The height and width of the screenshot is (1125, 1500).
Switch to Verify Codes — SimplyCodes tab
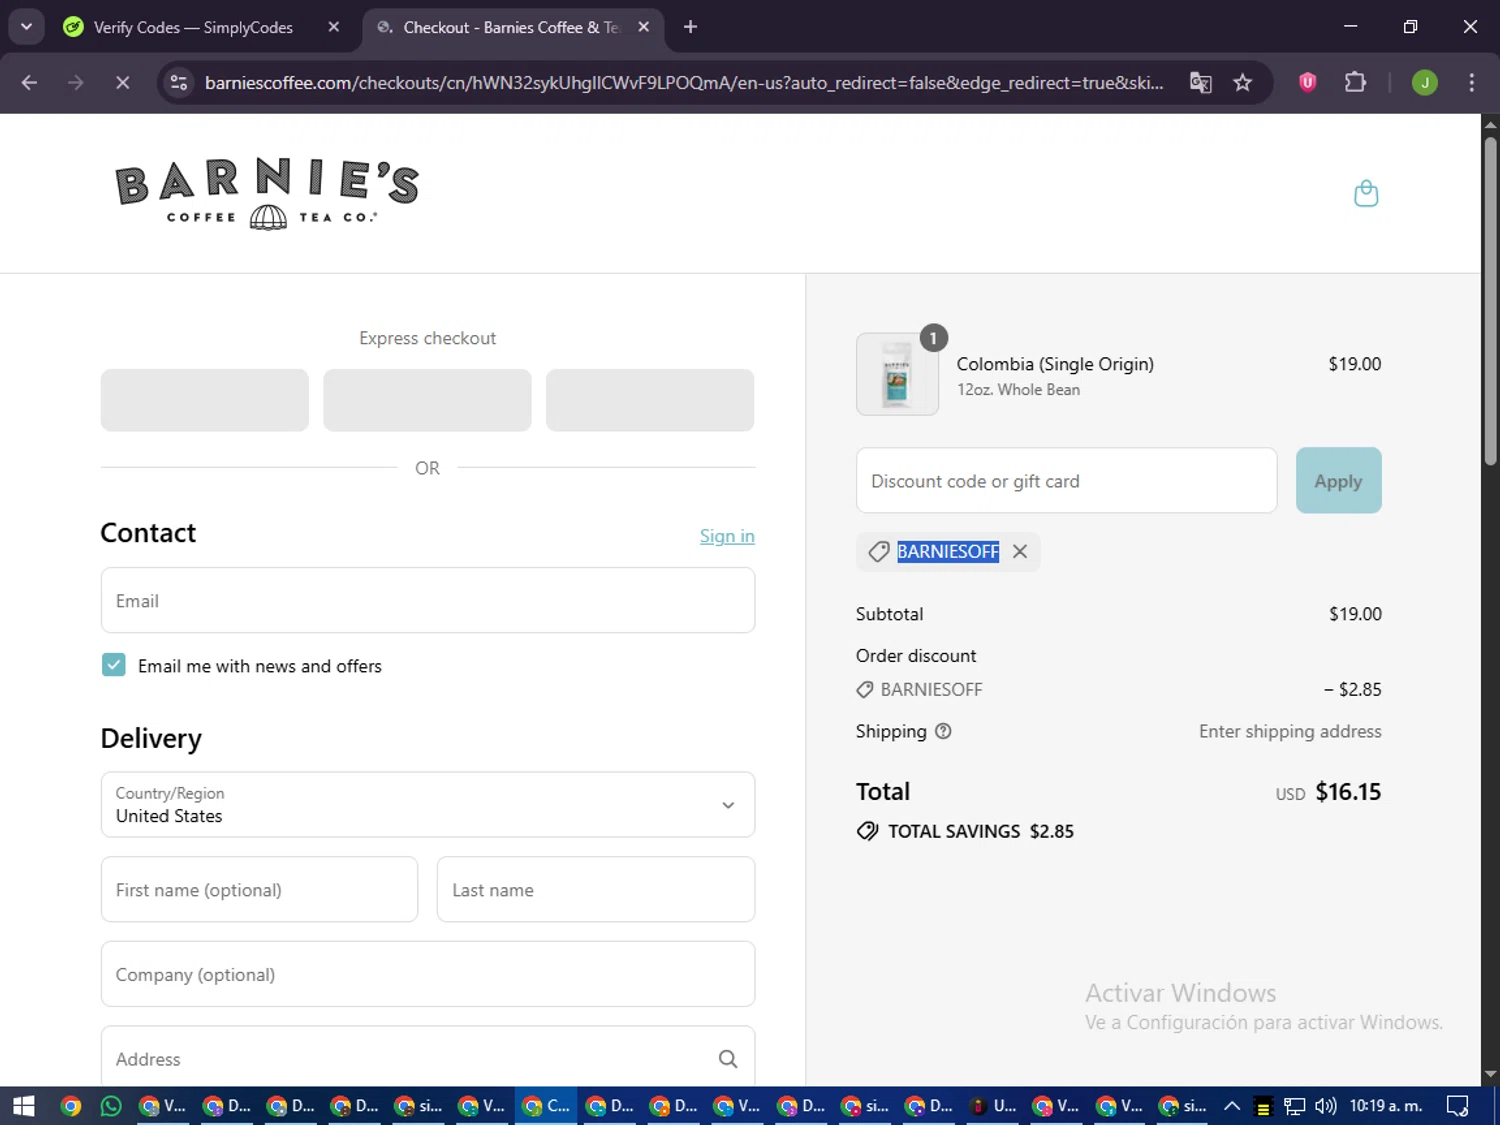point(193,27)
